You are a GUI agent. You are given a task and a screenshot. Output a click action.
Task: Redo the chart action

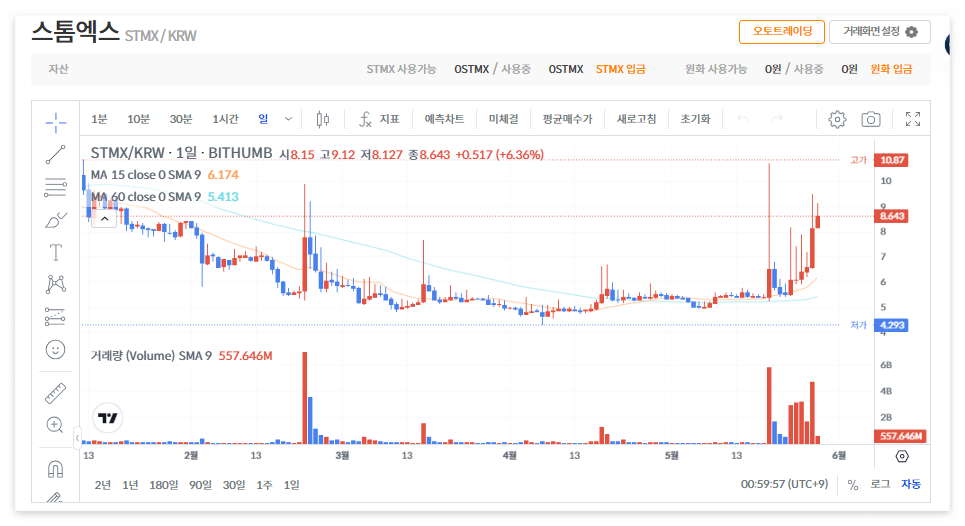pos(777,119)
